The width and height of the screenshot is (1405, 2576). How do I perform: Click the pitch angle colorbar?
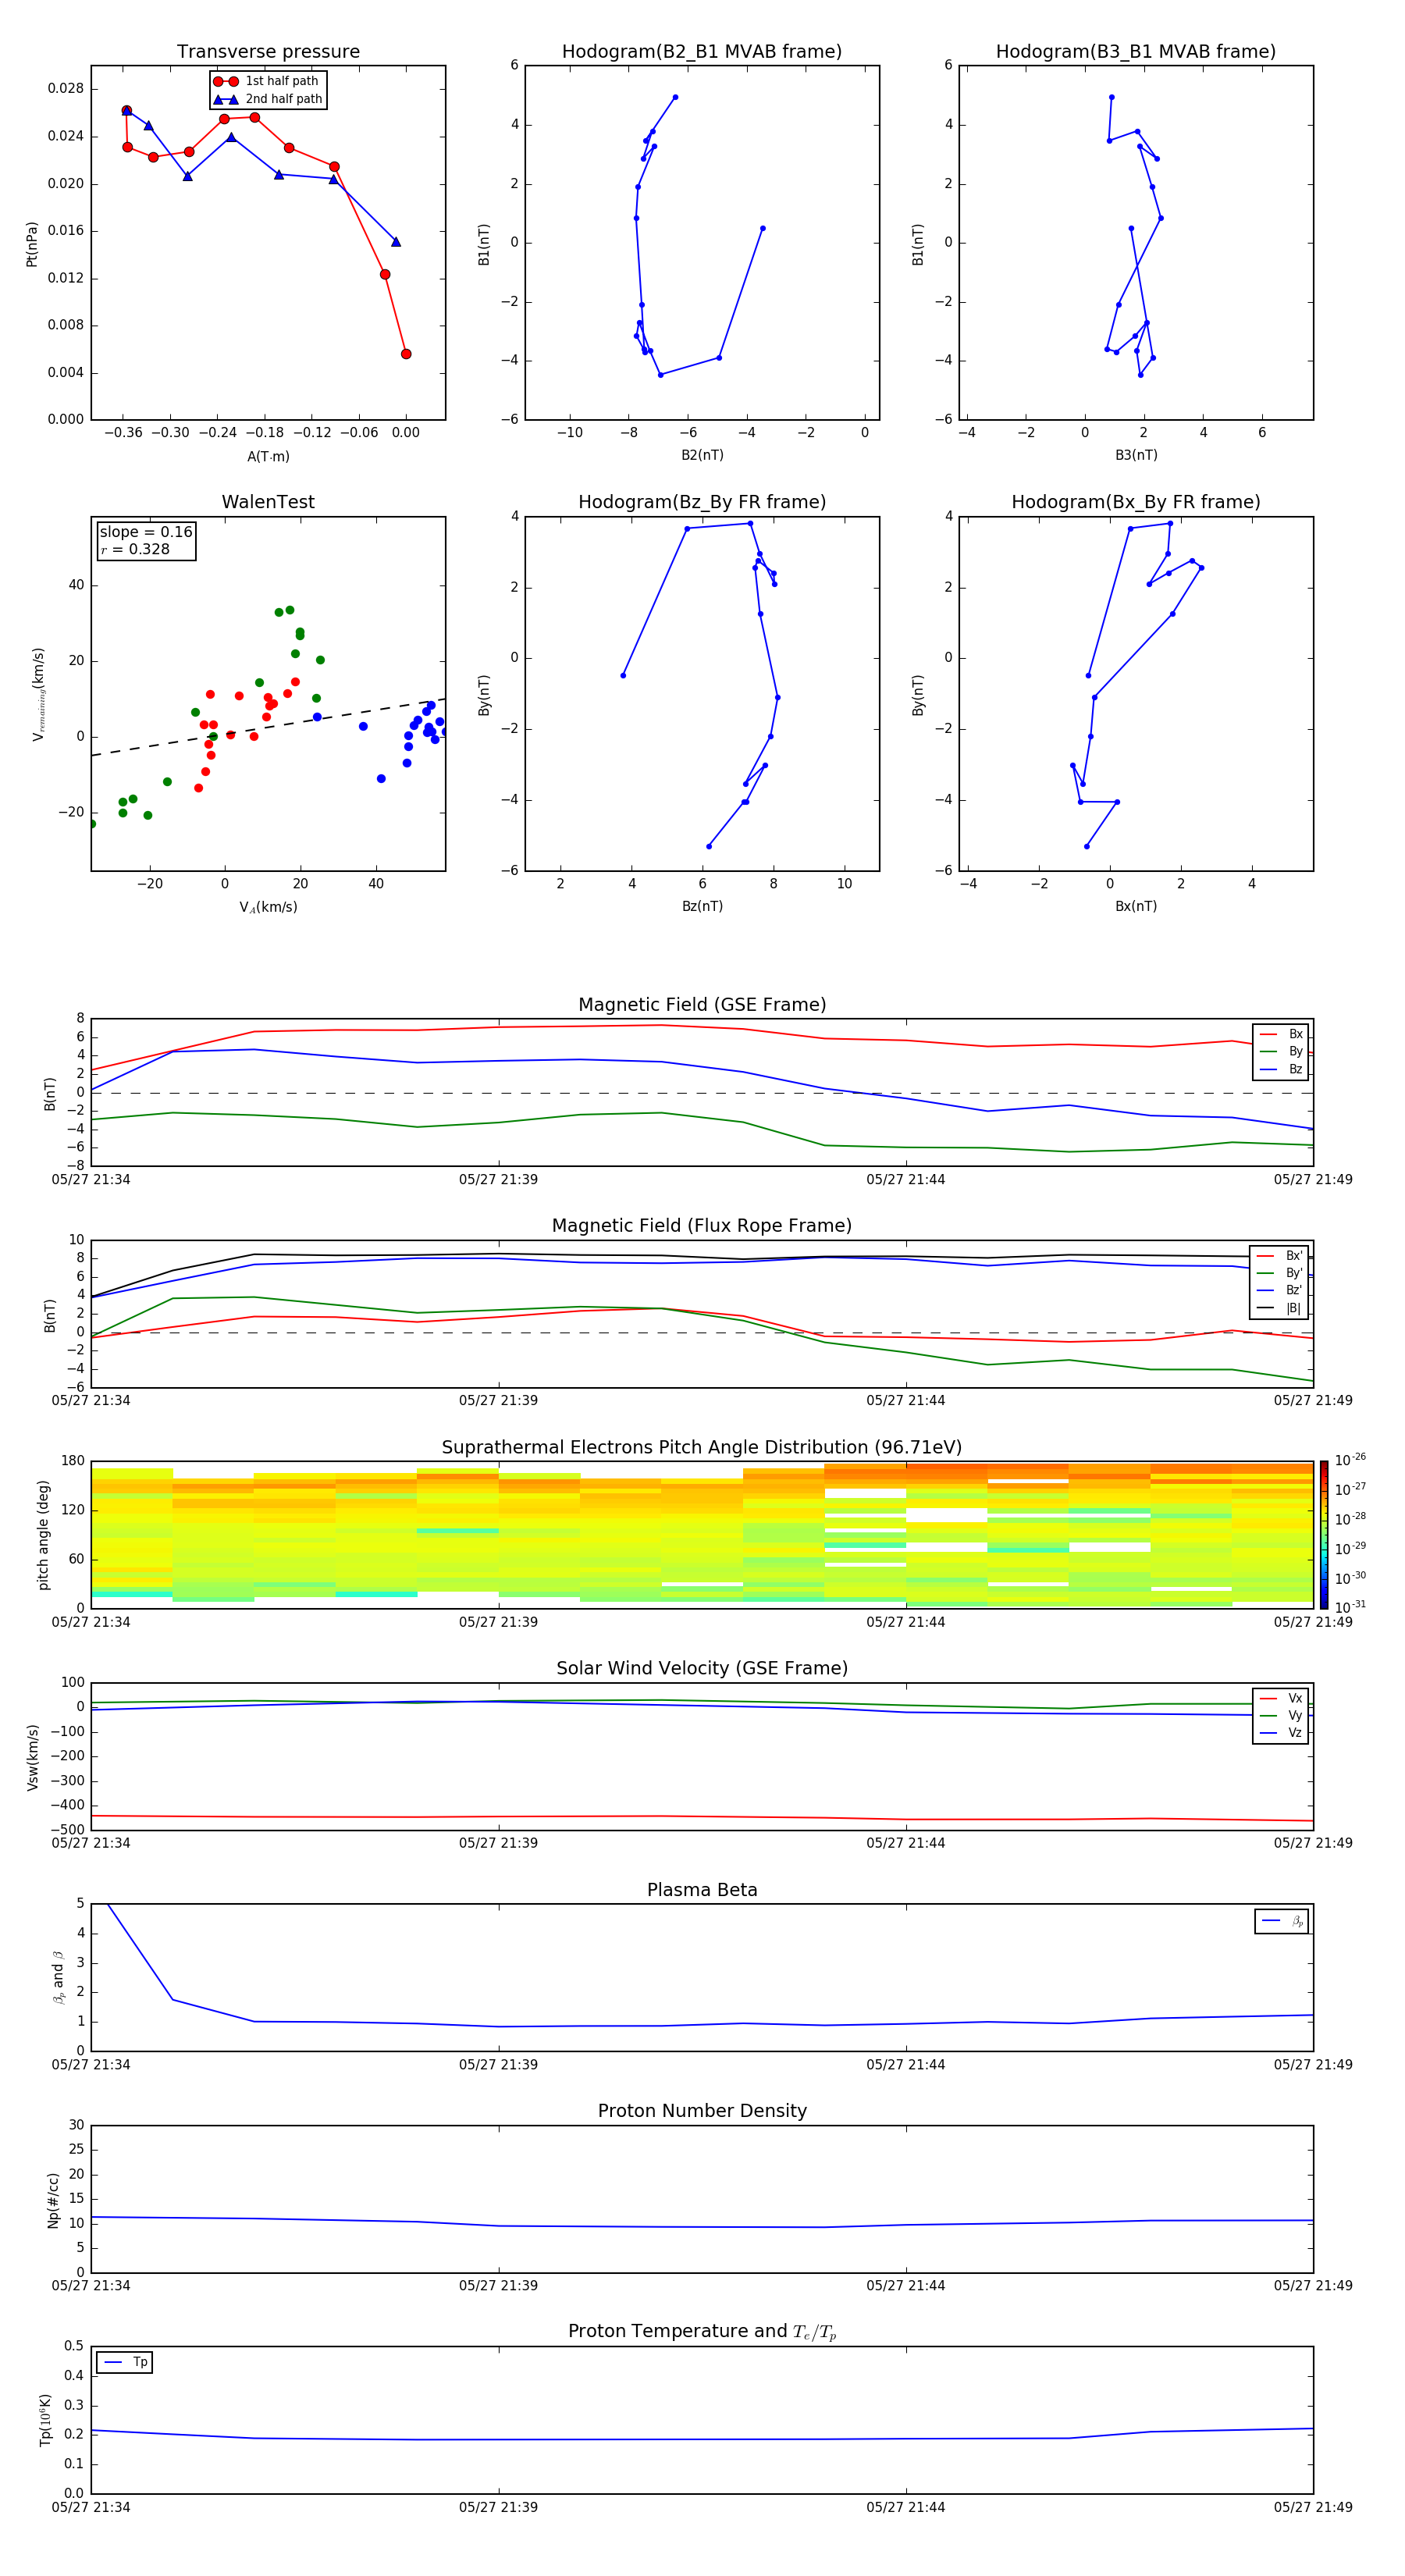click(1323, 1534)
